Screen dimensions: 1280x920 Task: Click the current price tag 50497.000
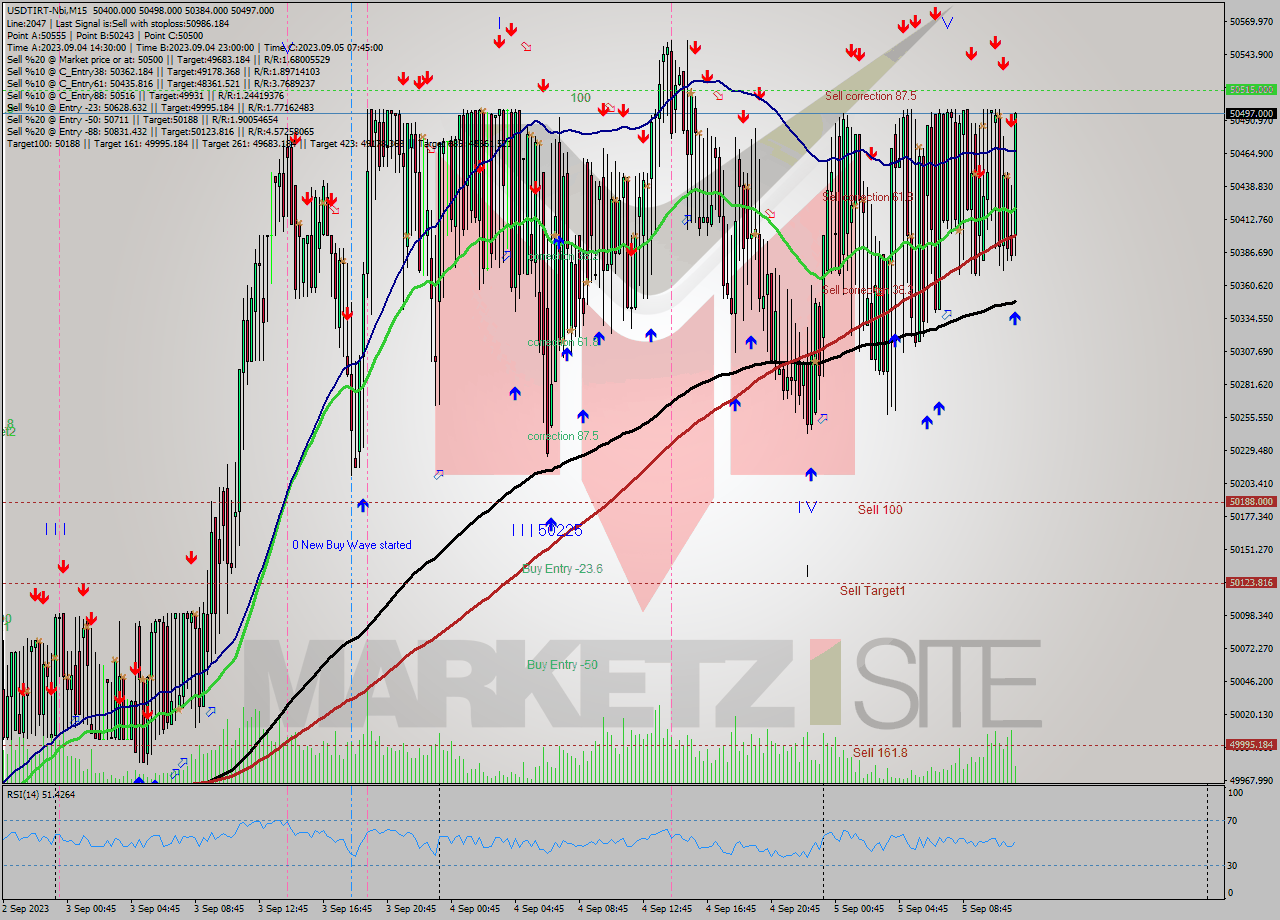click(x=1251, y=113)
